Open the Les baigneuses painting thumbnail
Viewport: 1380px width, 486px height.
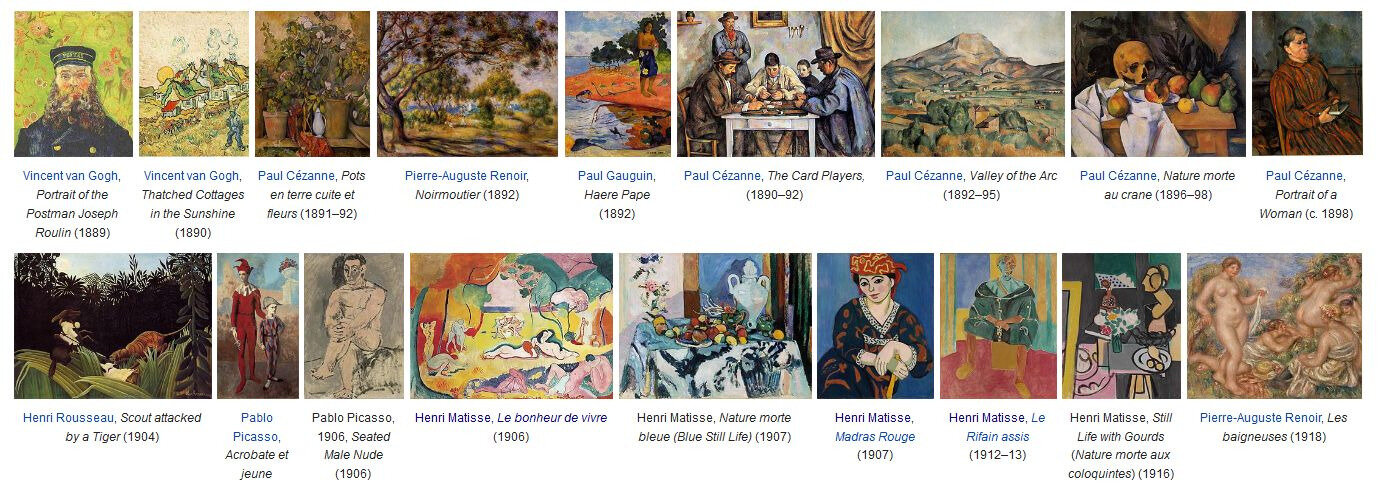pos(1274,326)
